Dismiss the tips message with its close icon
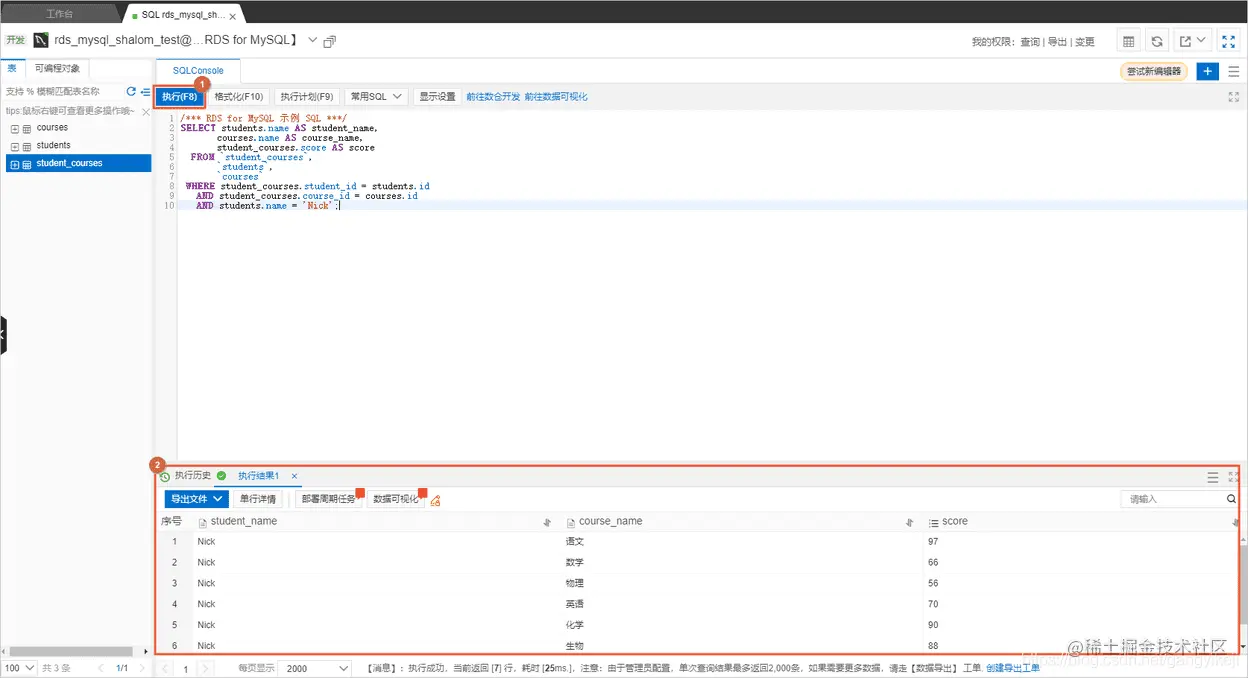This screenshot has width=1248, height=678. pos(146,111)
